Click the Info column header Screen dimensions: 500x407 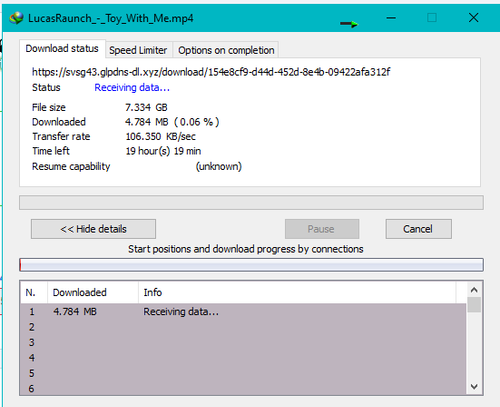(297, 292)
